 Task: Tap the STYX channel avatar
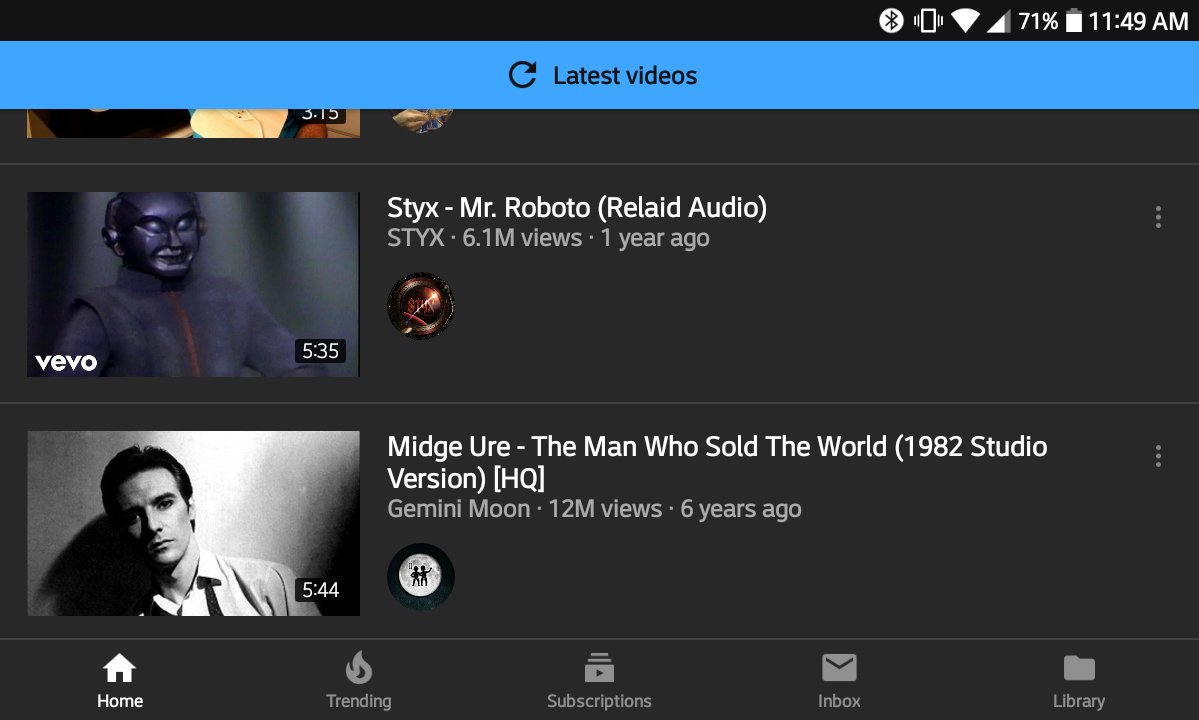[421, 306]
